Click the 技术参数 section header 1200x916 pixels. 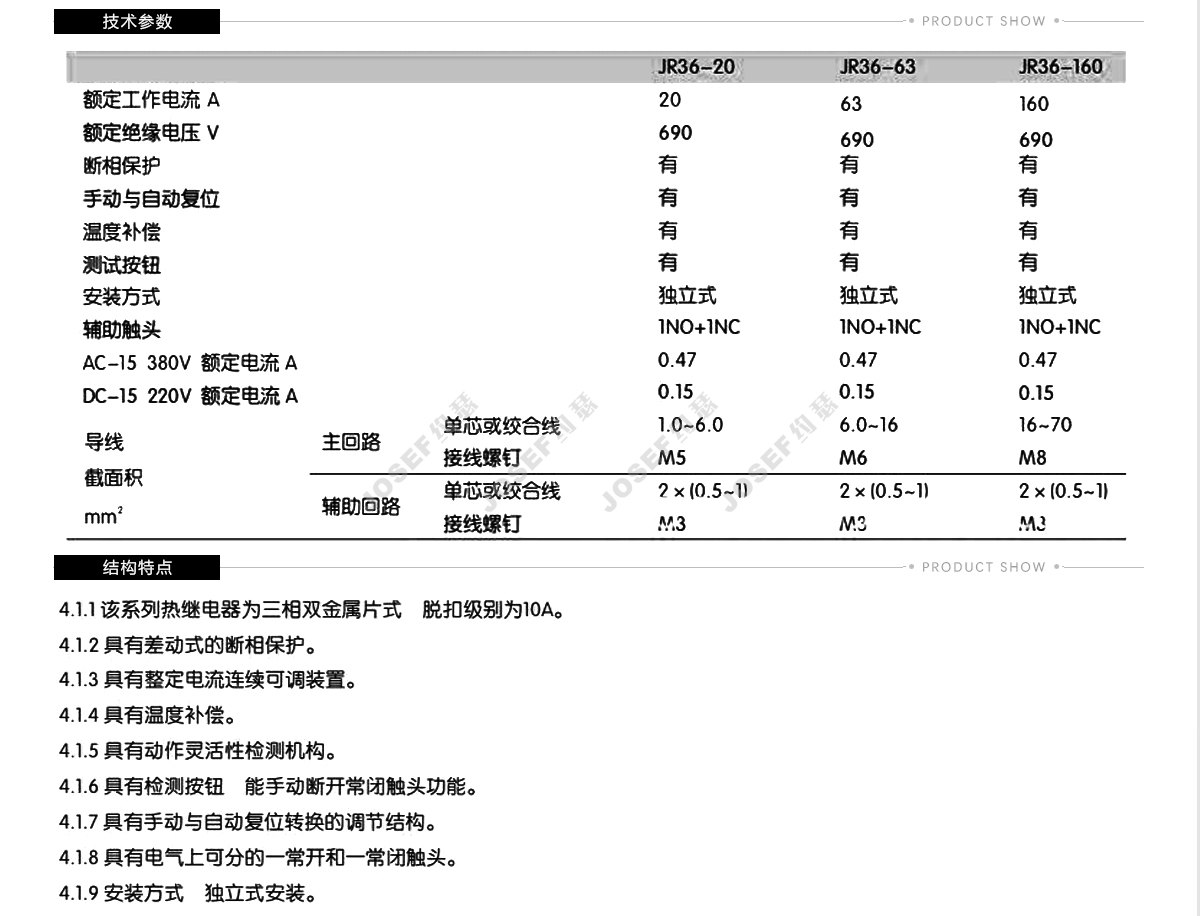click(137, 21)
